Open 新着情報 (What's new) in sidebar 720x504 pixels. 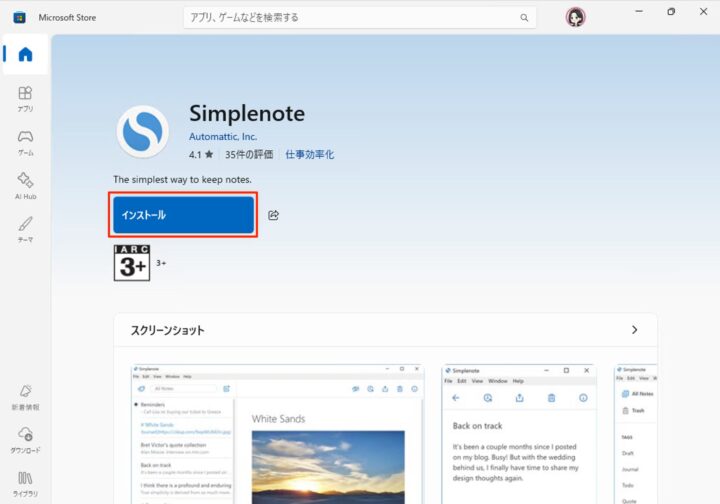25,397
